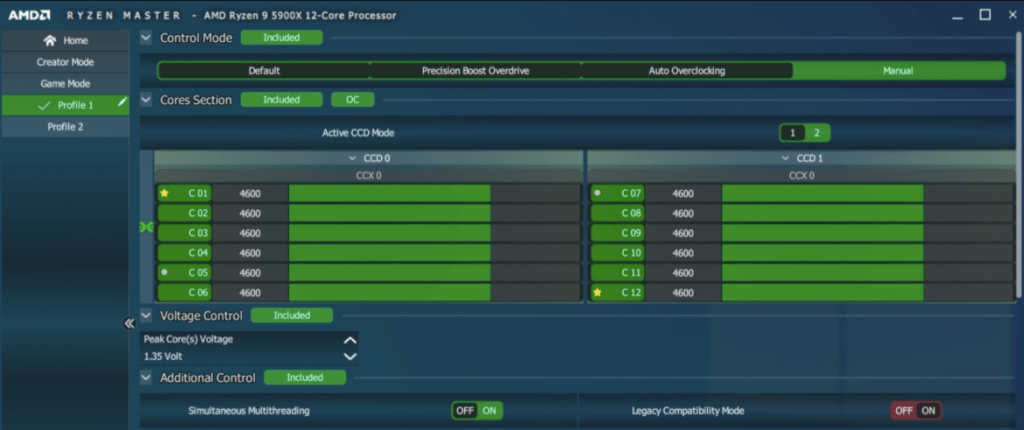Toggle Included badge for Control Mode
Image resolution: width=1024 pixels, height=430 pixels.
tap(281, 37)
